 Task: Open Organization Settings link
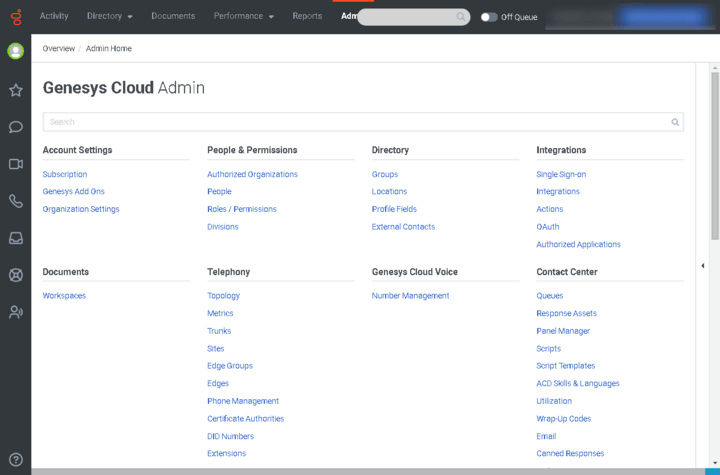tap(81, 209)
